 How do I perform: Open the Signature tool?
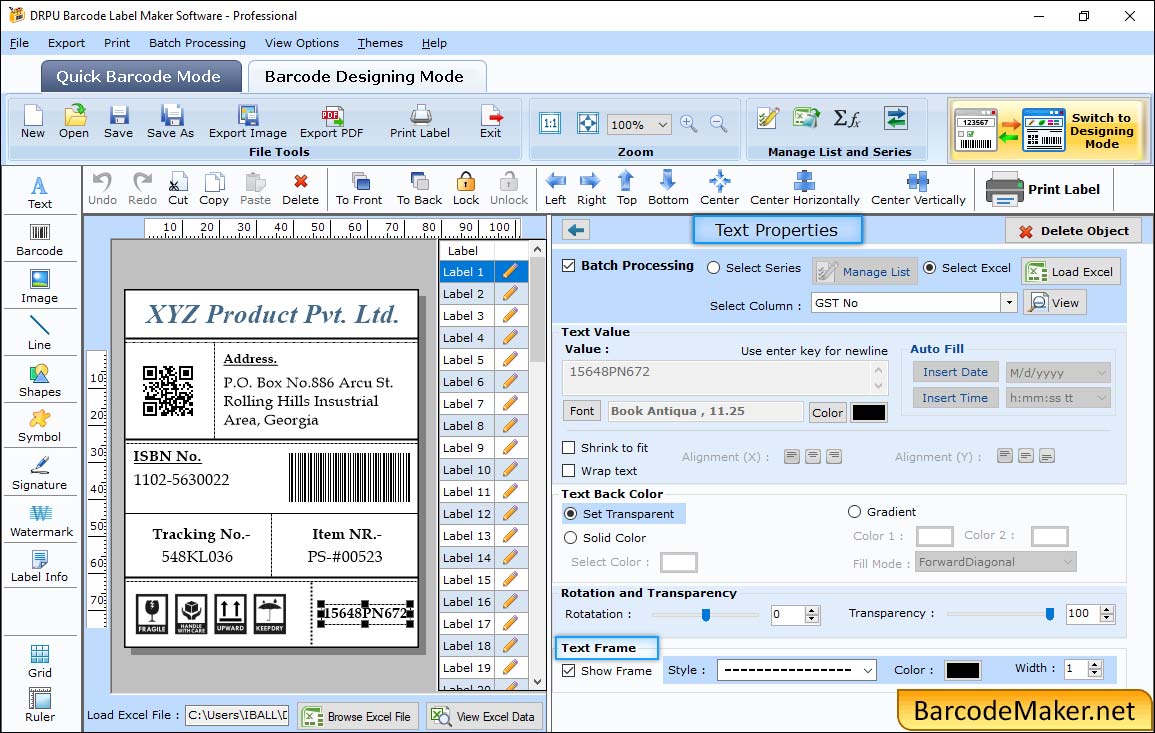(x=40, y=473)
